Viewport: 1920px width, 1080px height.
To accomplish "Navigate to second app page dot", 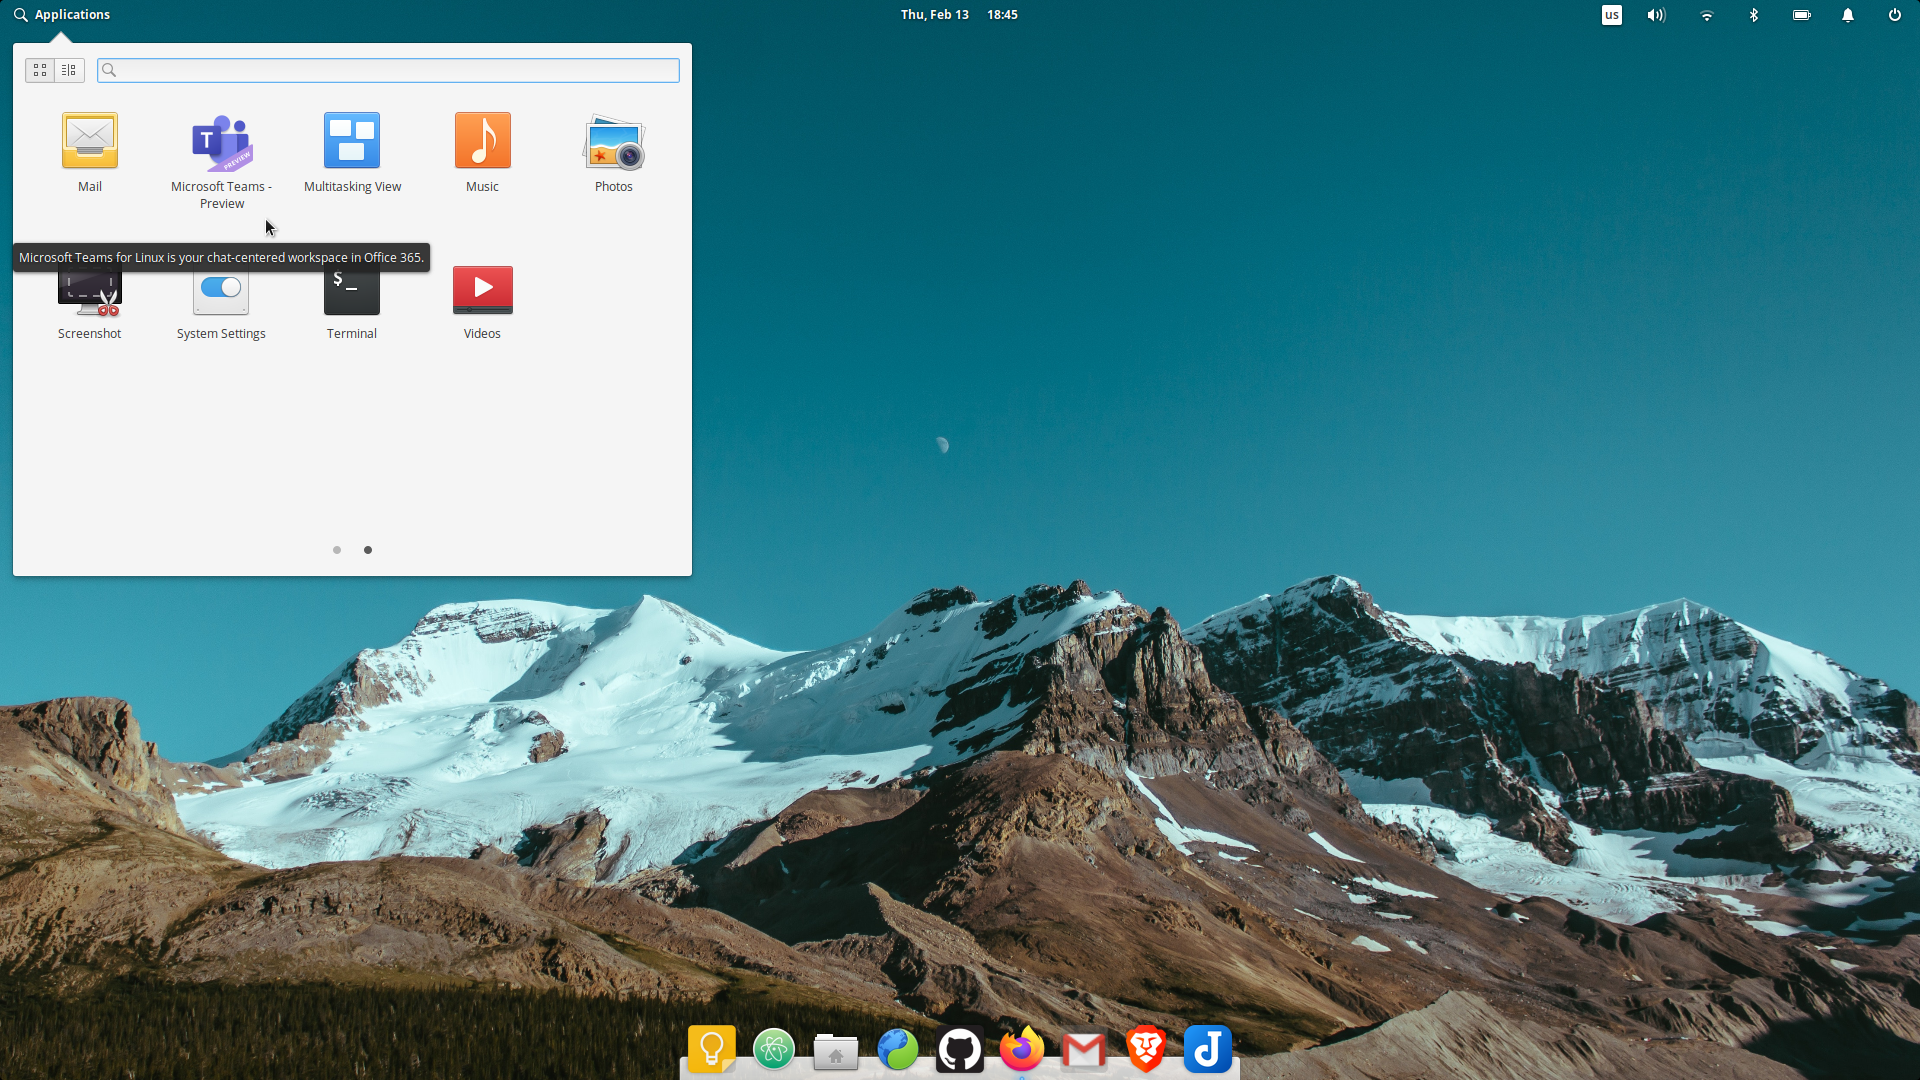I will 368,549.
